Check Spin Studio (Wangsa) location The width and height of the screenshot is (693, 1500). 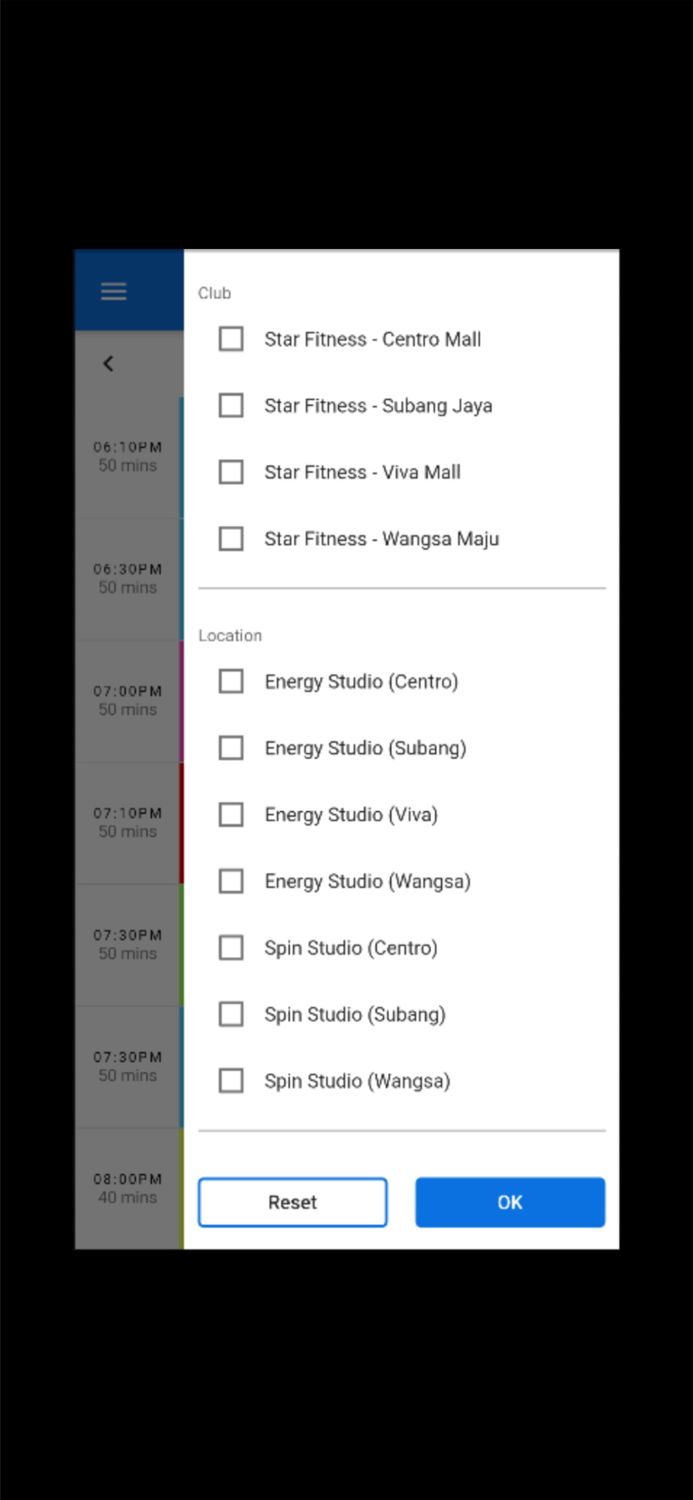pyautogui.click(x=230, y=1080)
